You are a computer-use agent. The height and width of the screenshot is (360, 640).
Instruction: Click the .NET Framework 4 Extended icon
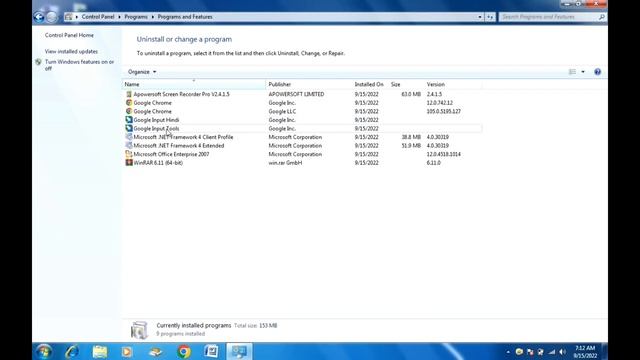coord(129,146)
